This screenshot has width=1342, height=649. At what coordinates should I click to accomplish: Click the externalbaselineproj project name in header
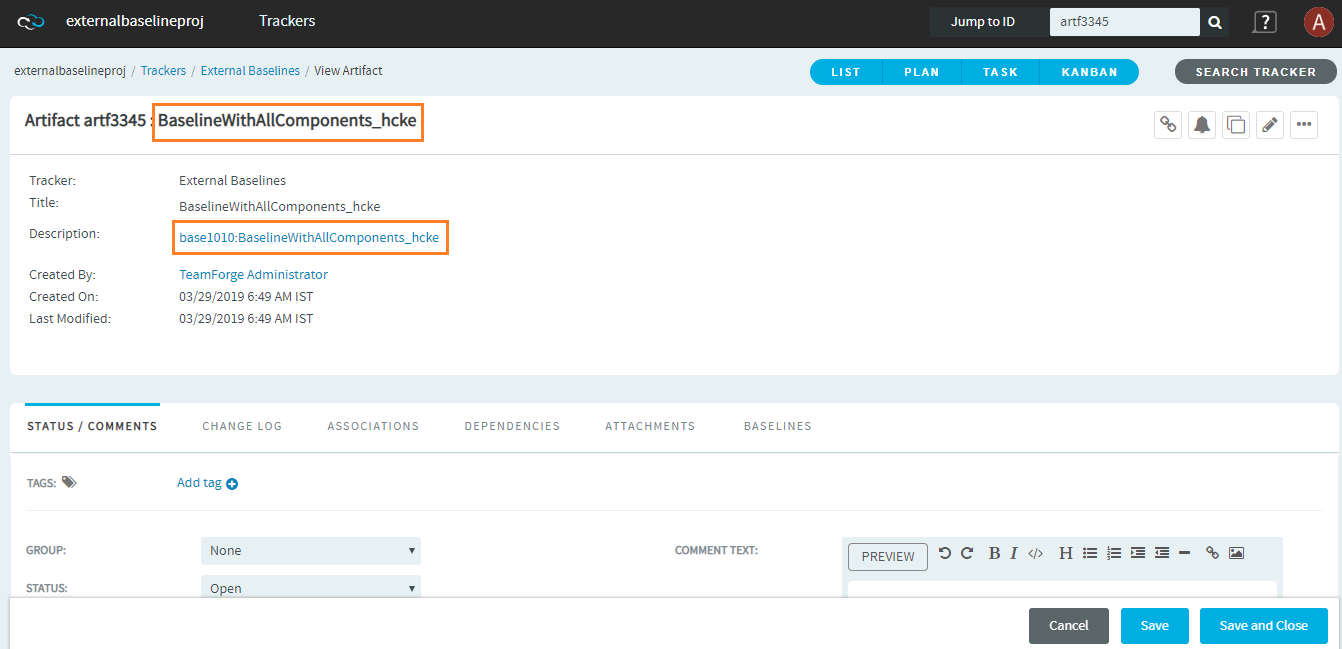tap(135, 21)
